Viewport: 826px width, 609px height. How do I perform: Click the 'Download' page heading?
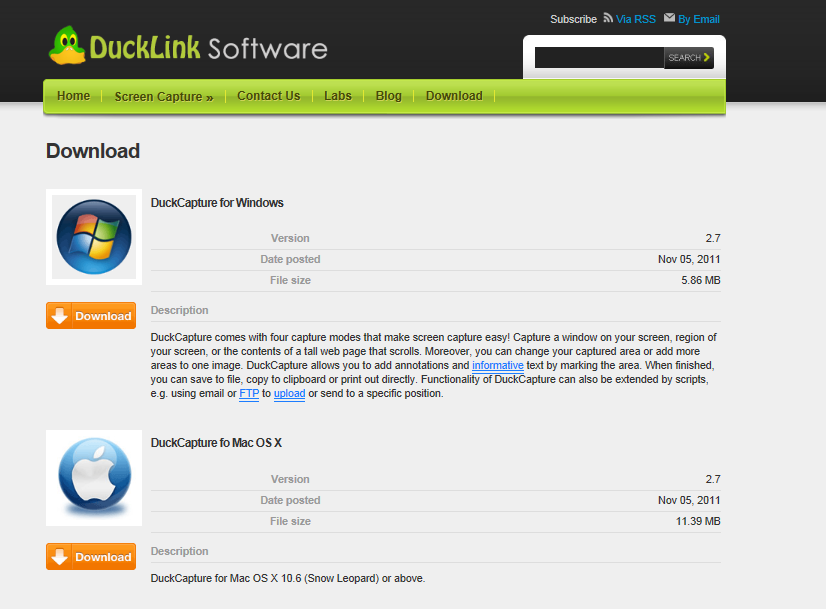(x=93, y=151)
